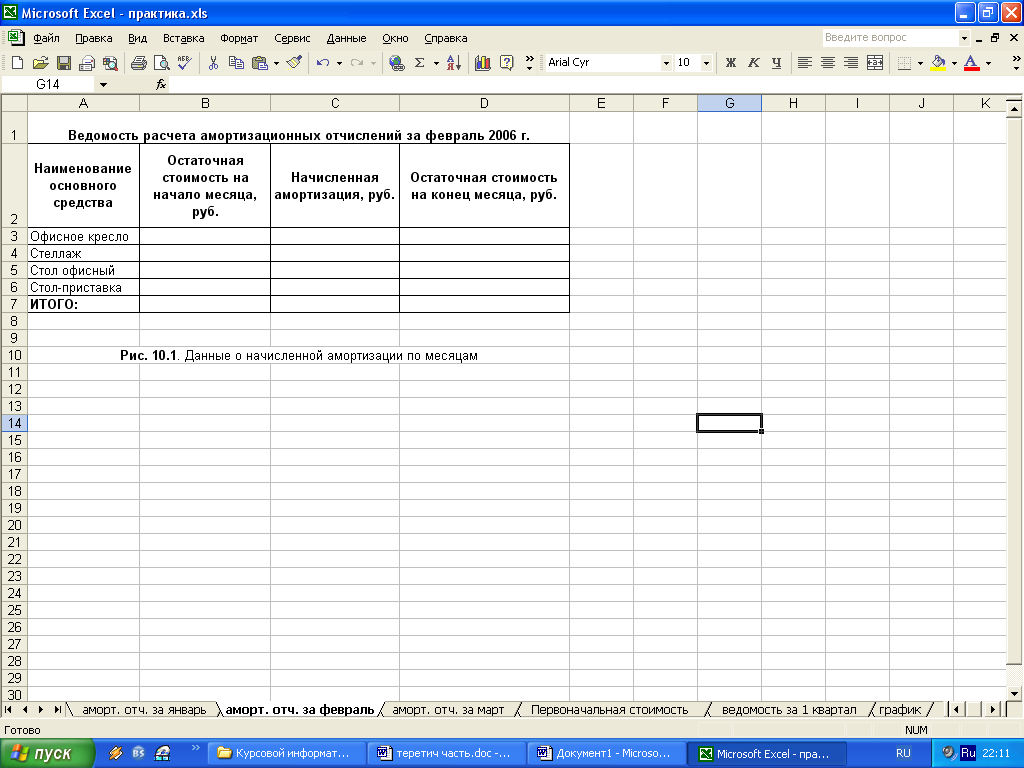Screen dimensions: 1024x768
Task: Activate the Format Painter brush
Action: [295, 63]
